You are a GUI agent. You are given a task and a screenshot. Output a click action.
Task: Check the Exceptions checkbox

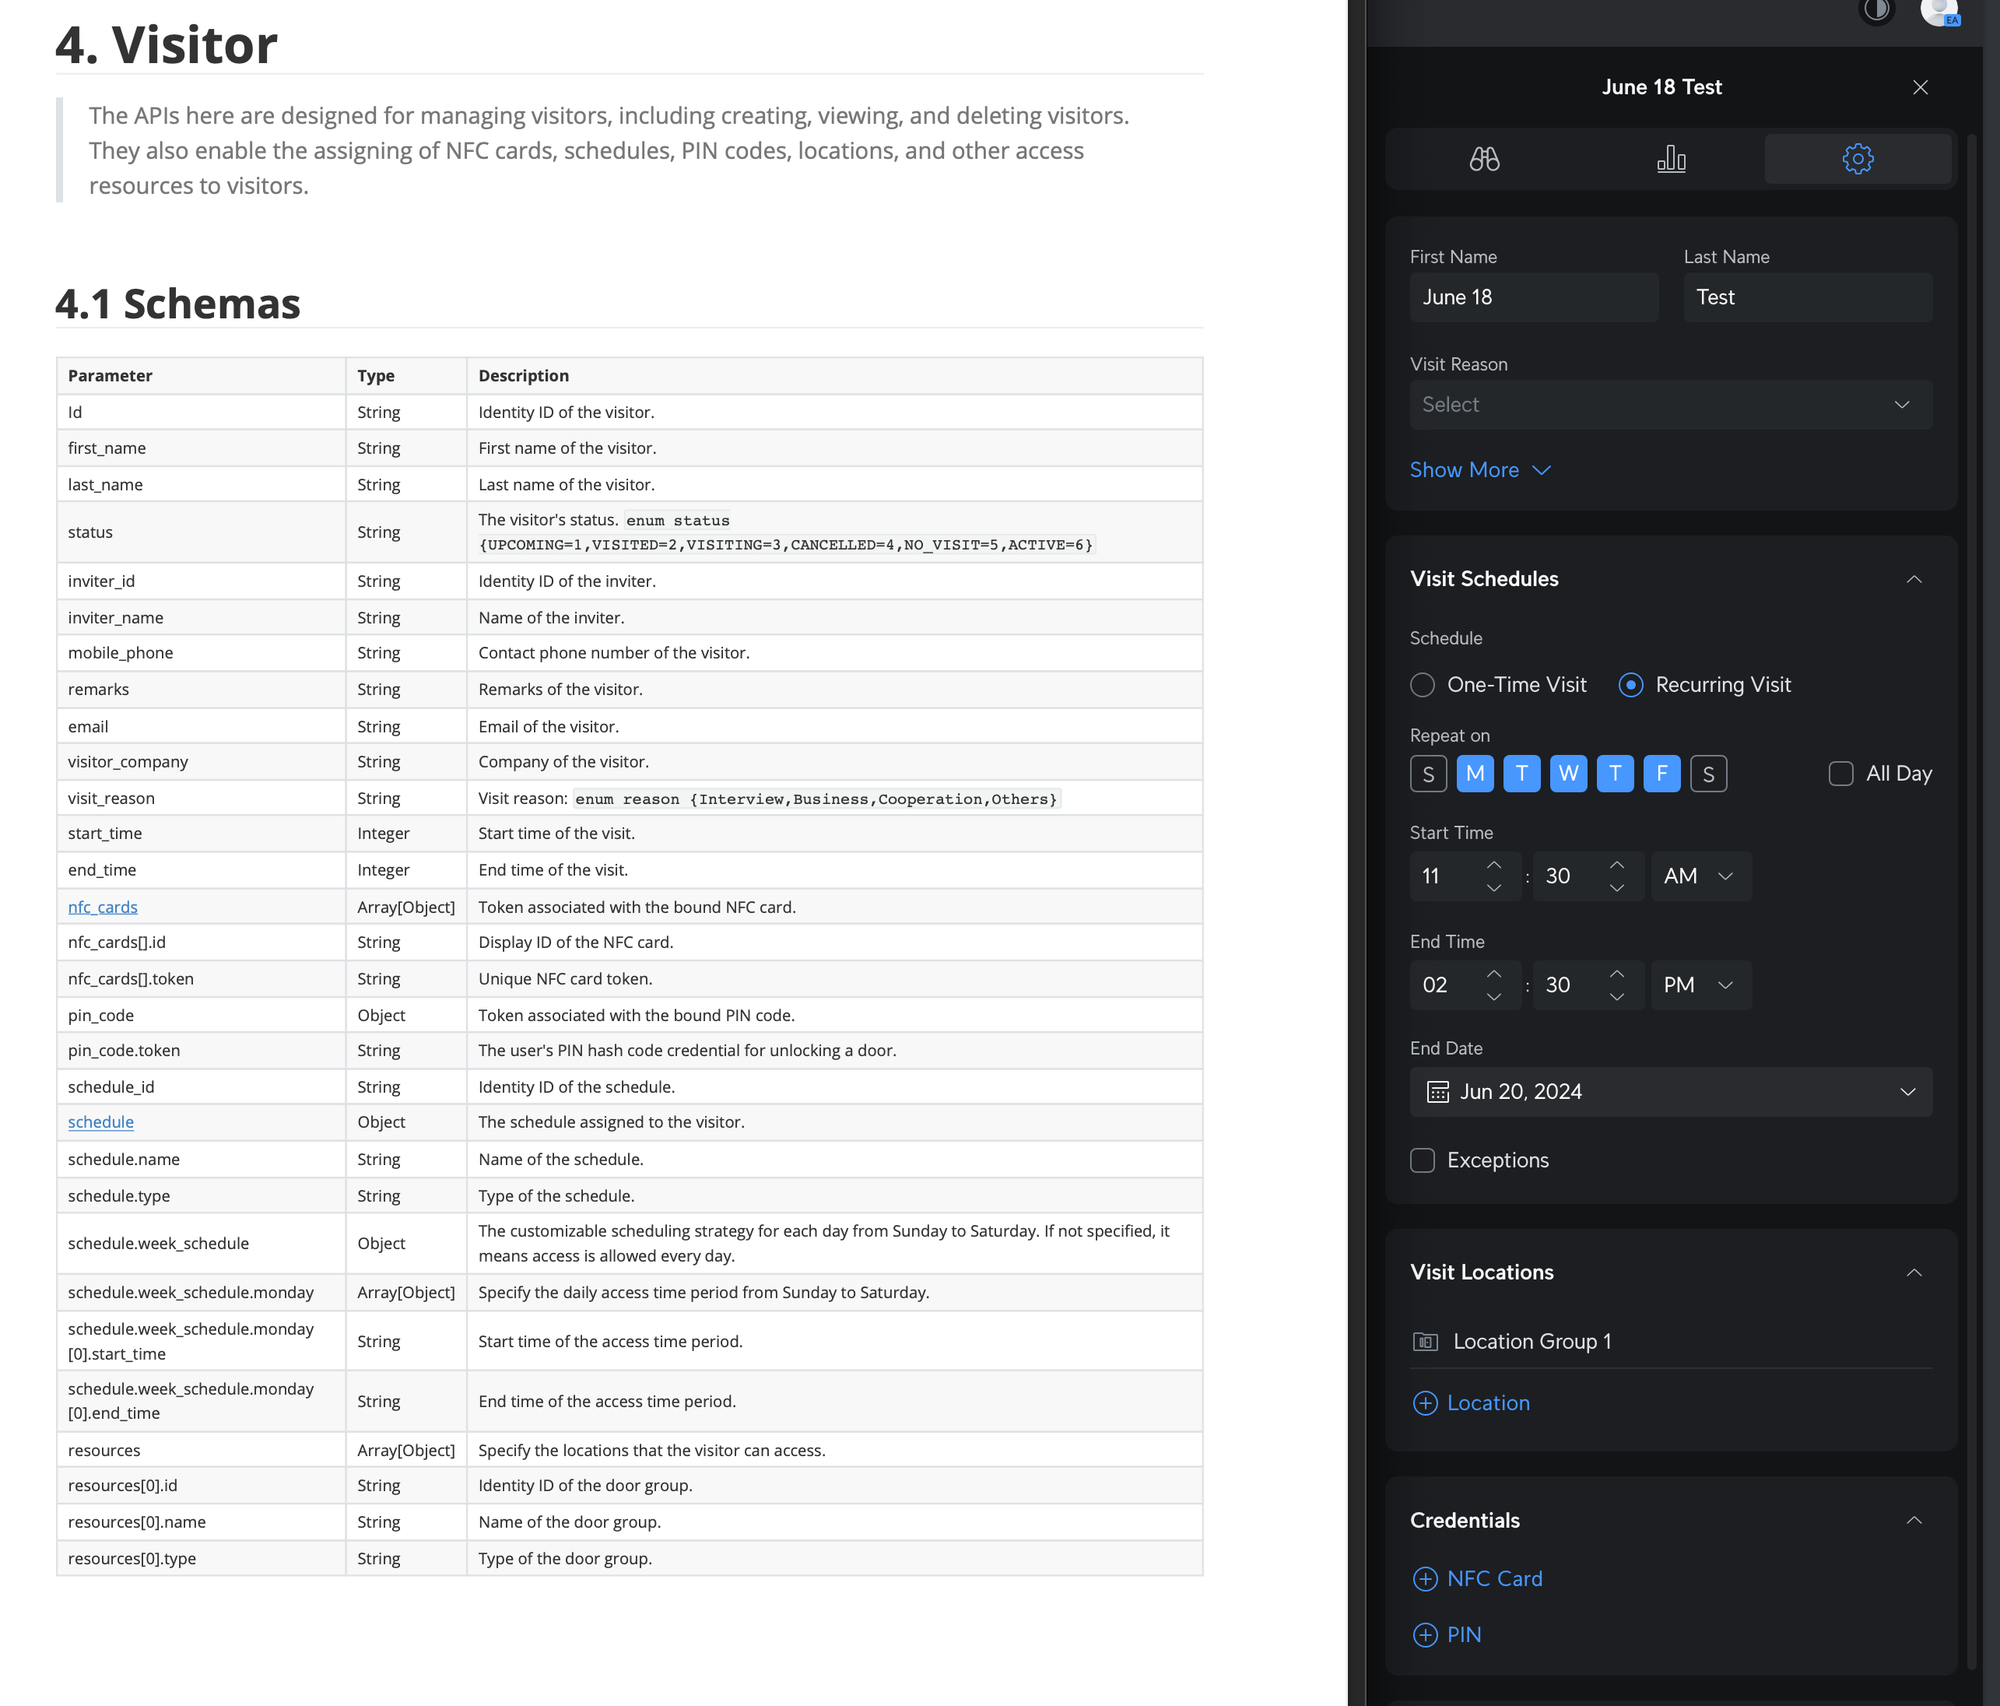(x=1422, y=1160)
